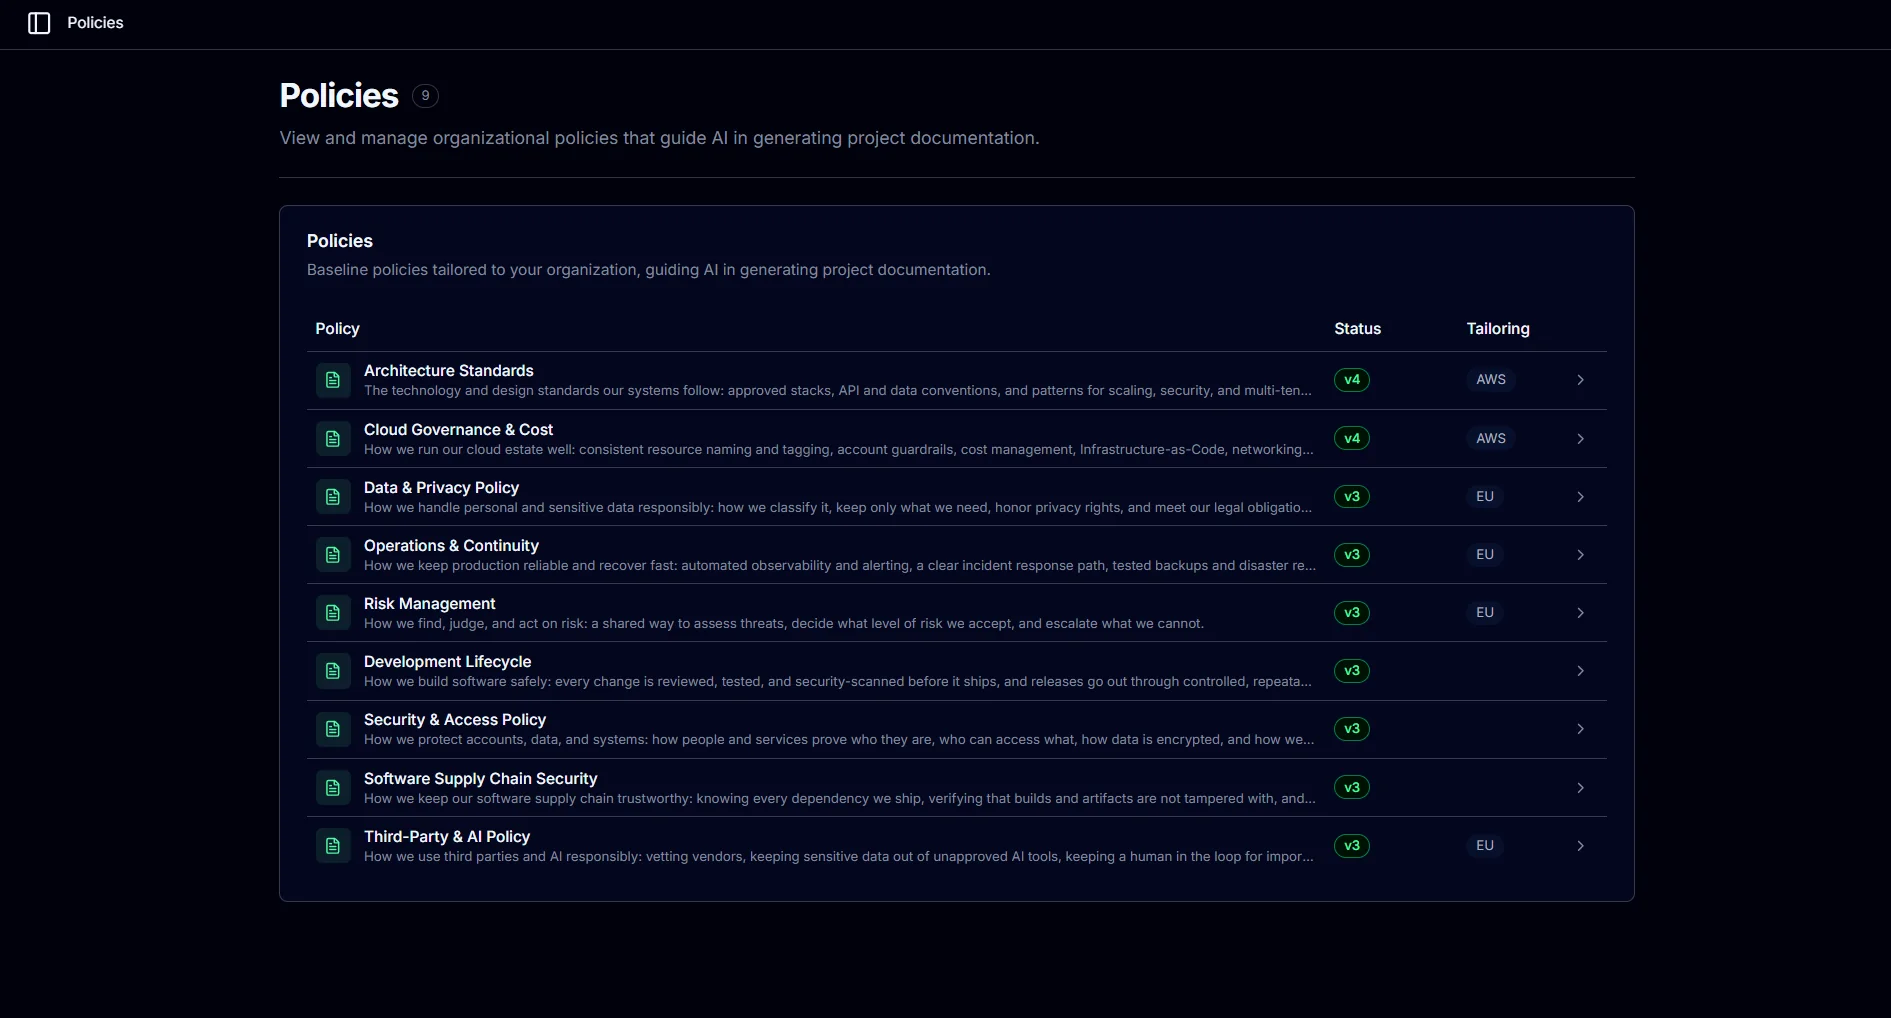Click the Operations & Continuity document icon
Image resolution: width=1891 pixels, height=1018 pixels.
(333, 555)
